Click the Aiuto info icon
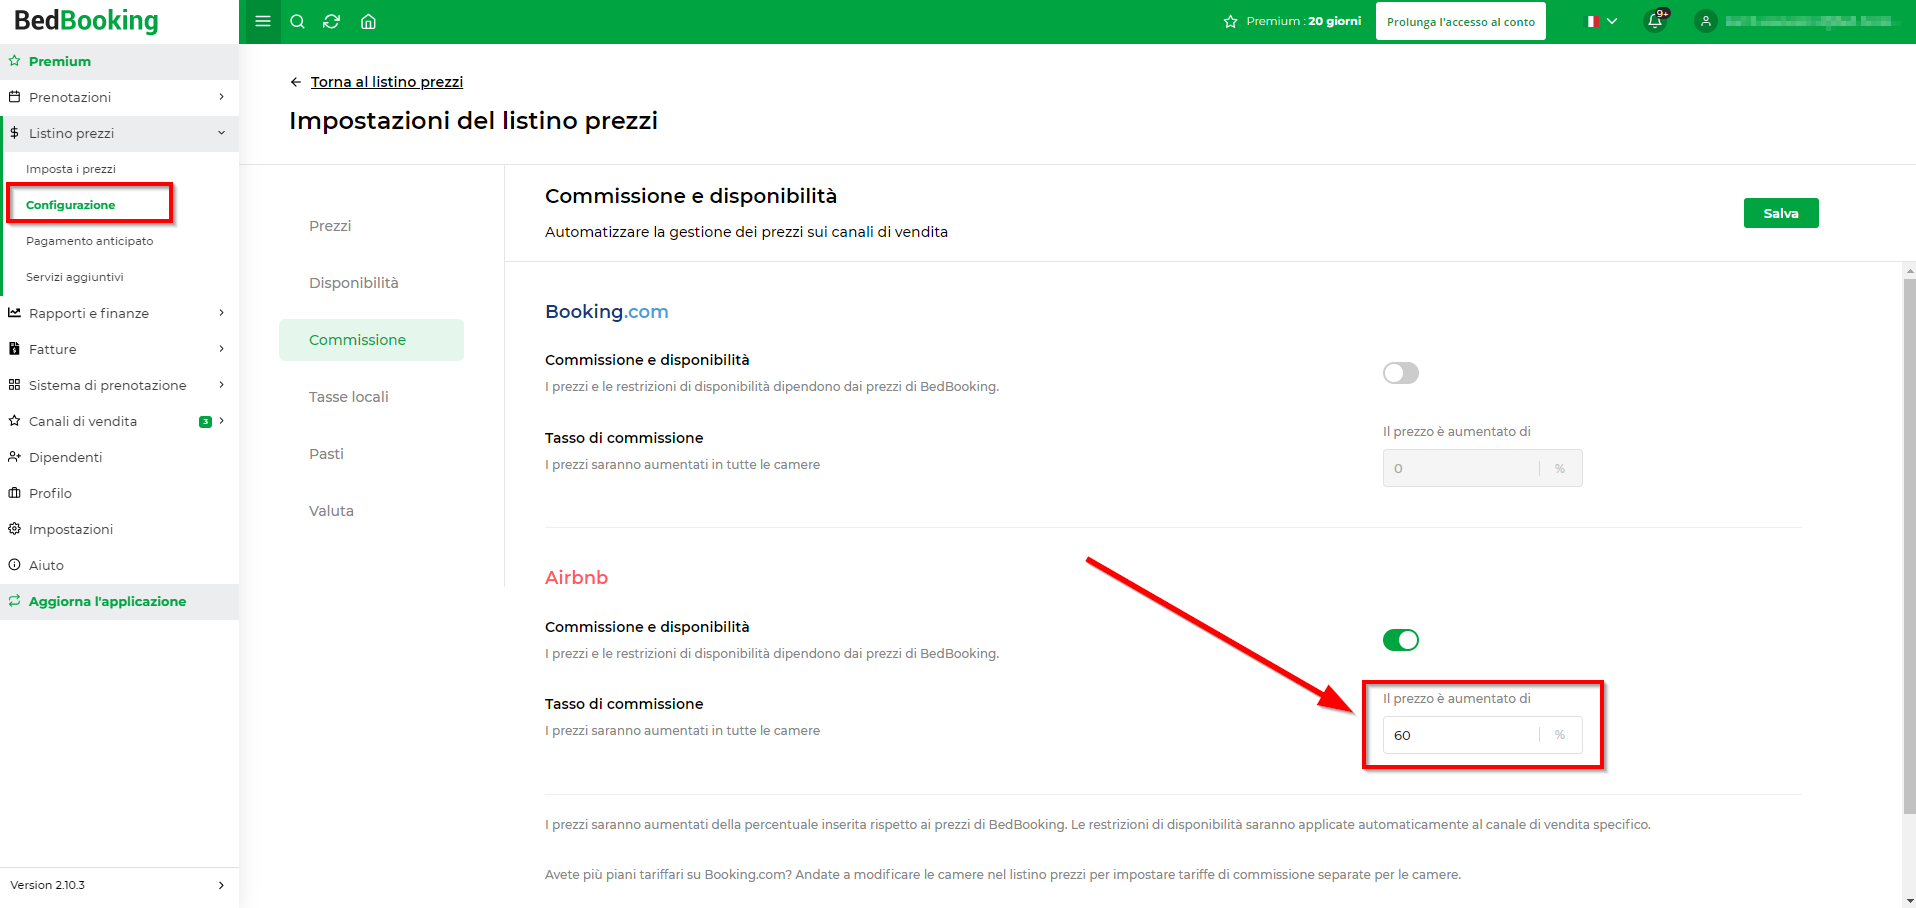This screenshot has height=908, width=1916. pyautogui.click(x=14, y=565)
